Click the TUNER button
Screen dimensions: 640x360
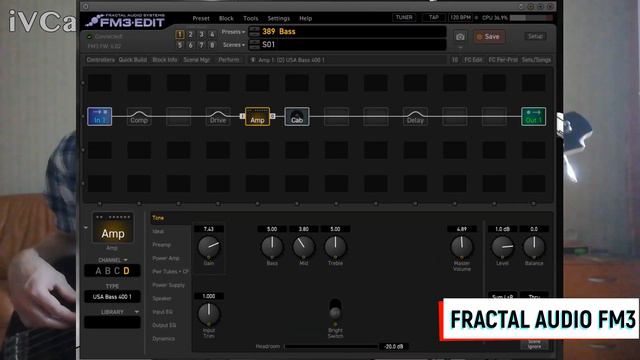pos(404,18)
